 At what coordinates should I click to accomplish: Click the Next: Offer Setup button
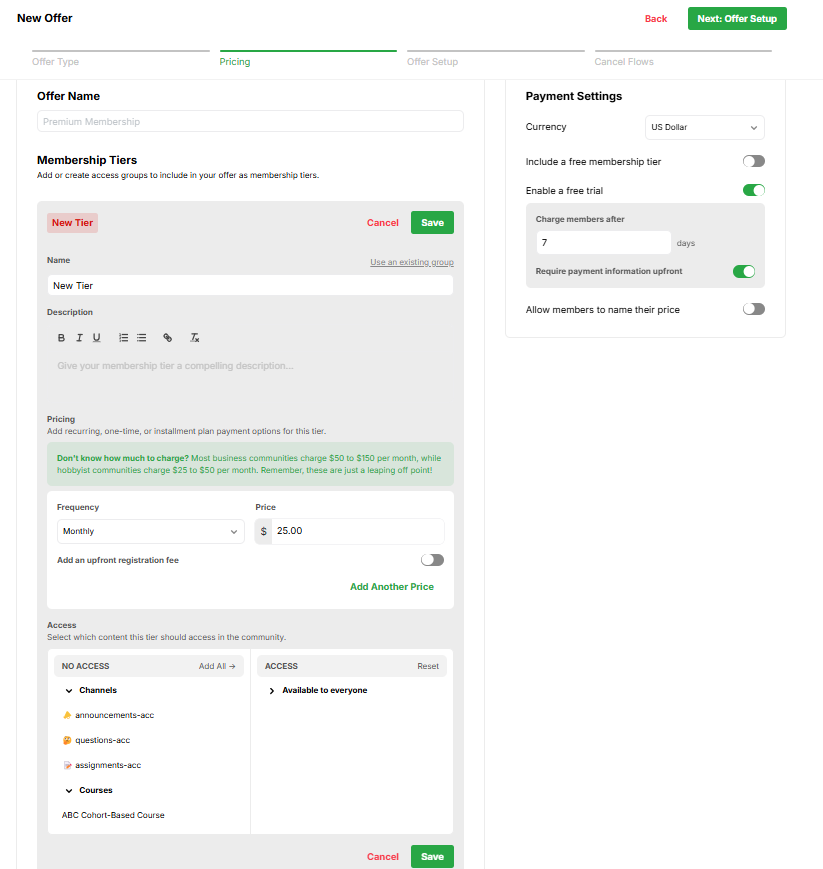click(x=737, y=18)
